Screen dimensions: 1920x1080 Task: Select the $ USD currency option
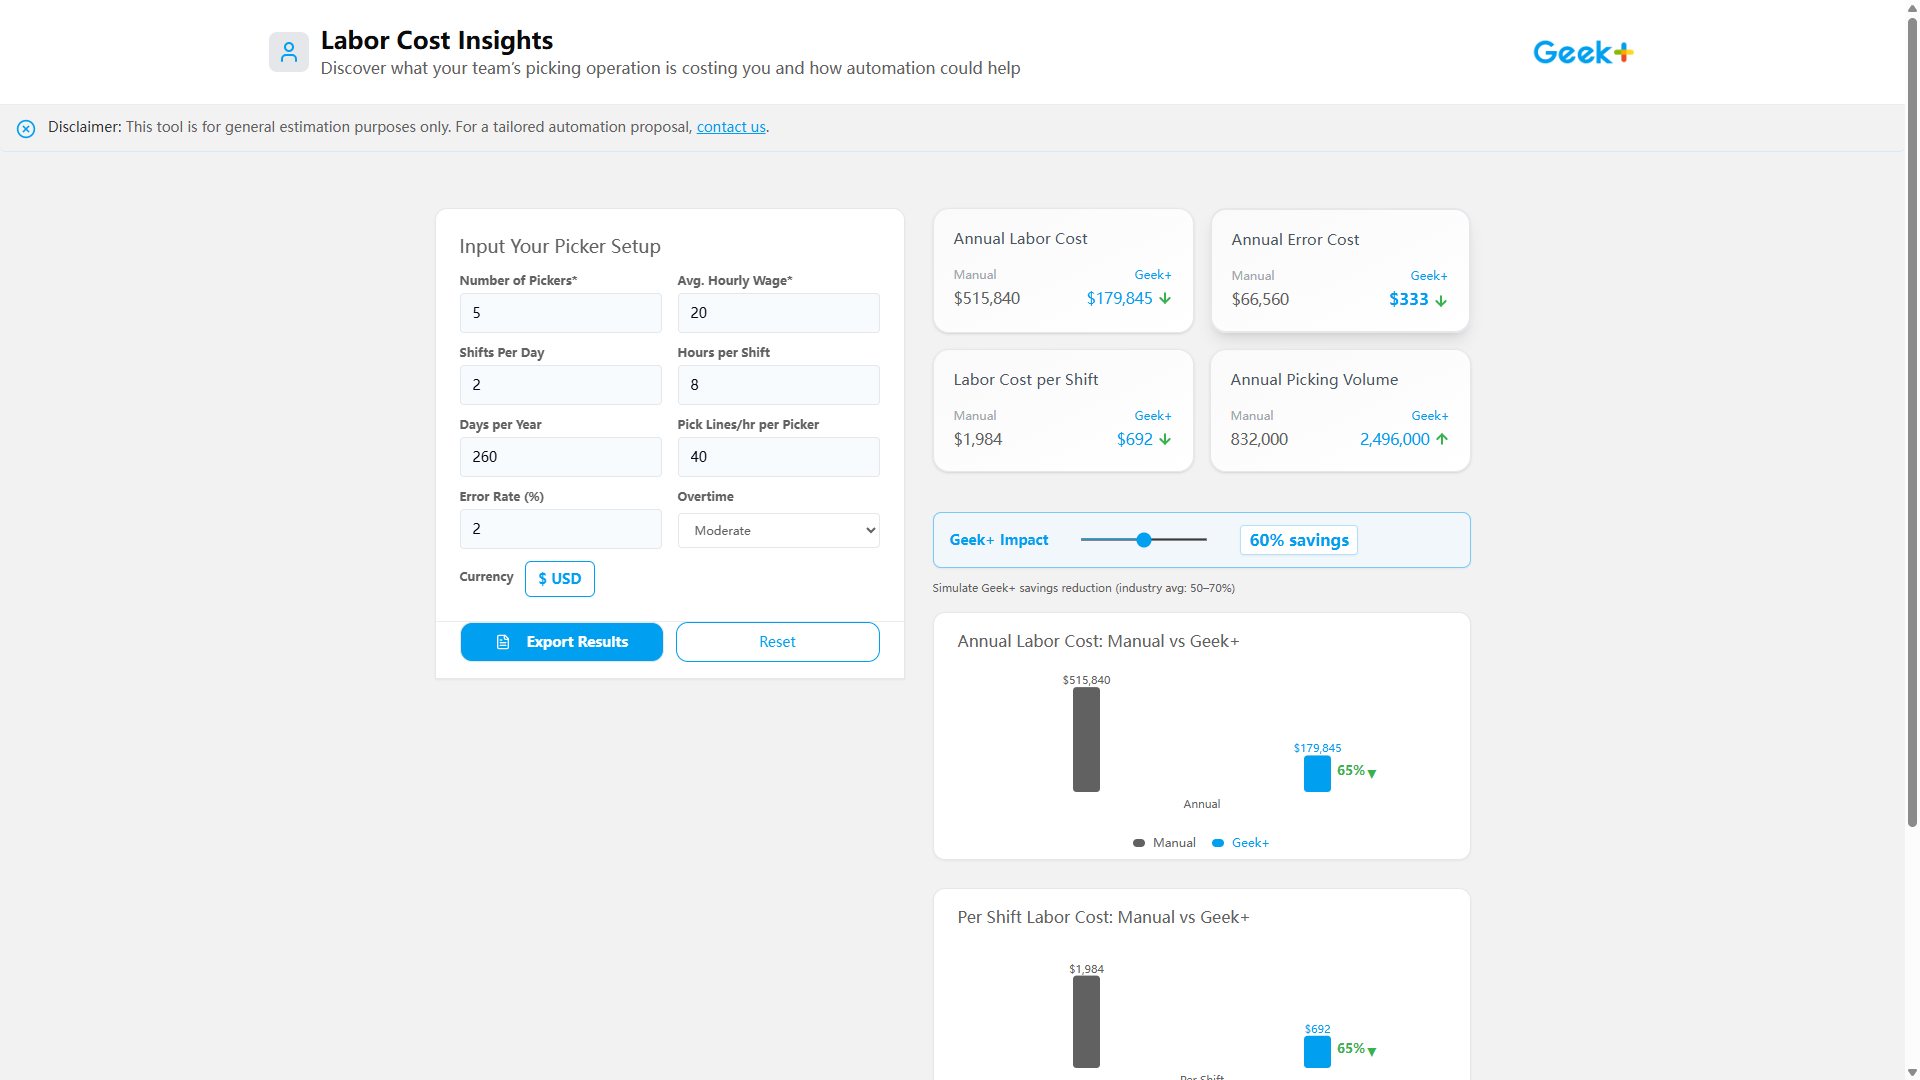coord(559,578)
